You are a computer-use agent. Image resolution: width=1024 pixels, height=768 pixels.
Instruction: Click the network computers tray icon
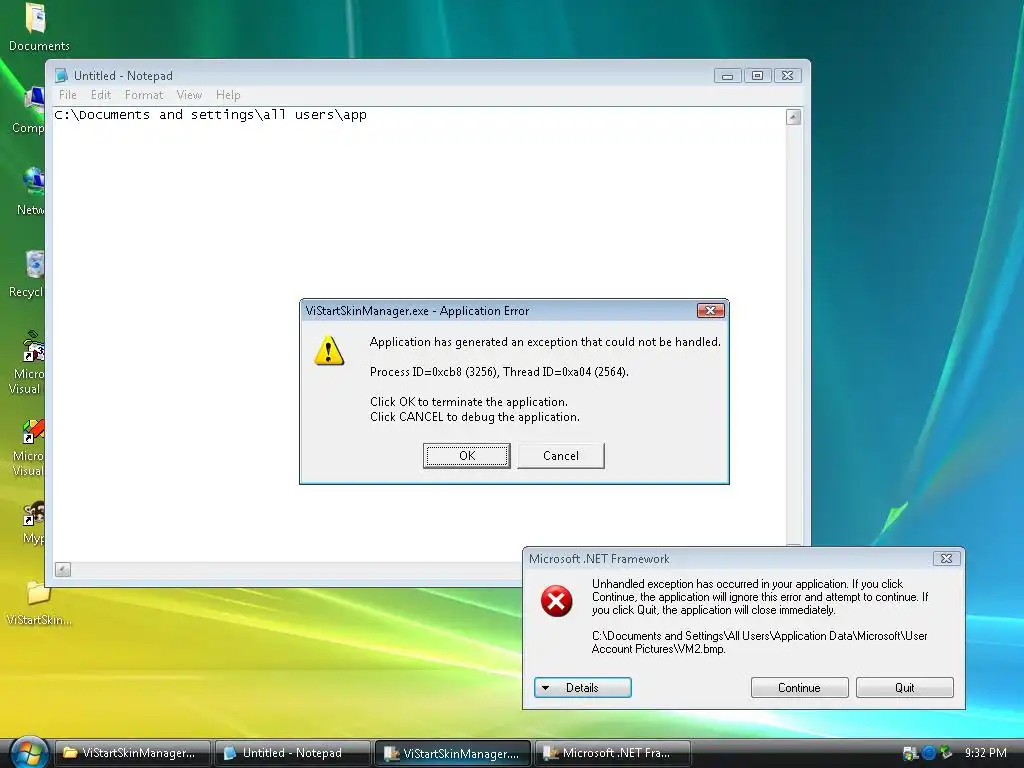[910, 753]
